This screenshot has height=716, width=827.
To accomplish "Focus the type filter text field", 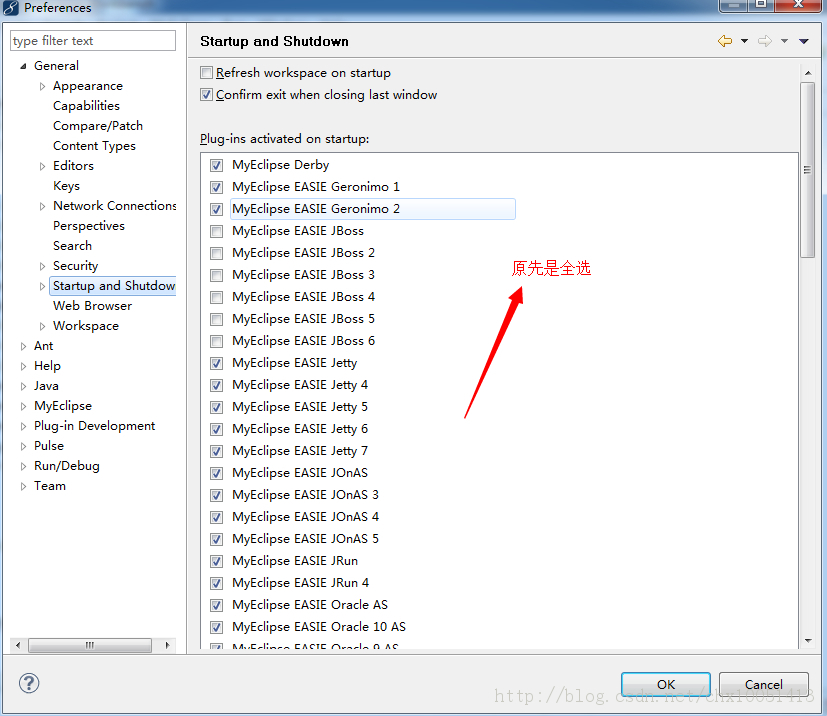I will [93, 41].
